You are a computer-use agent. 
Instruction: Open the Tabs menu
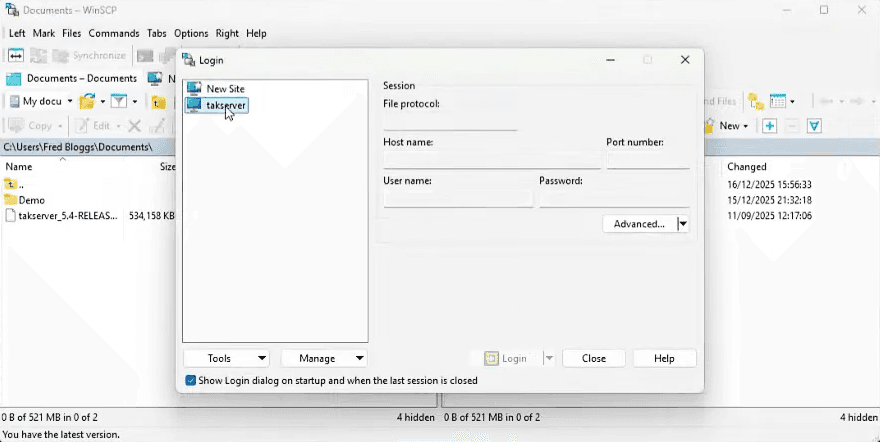point(157,33)
